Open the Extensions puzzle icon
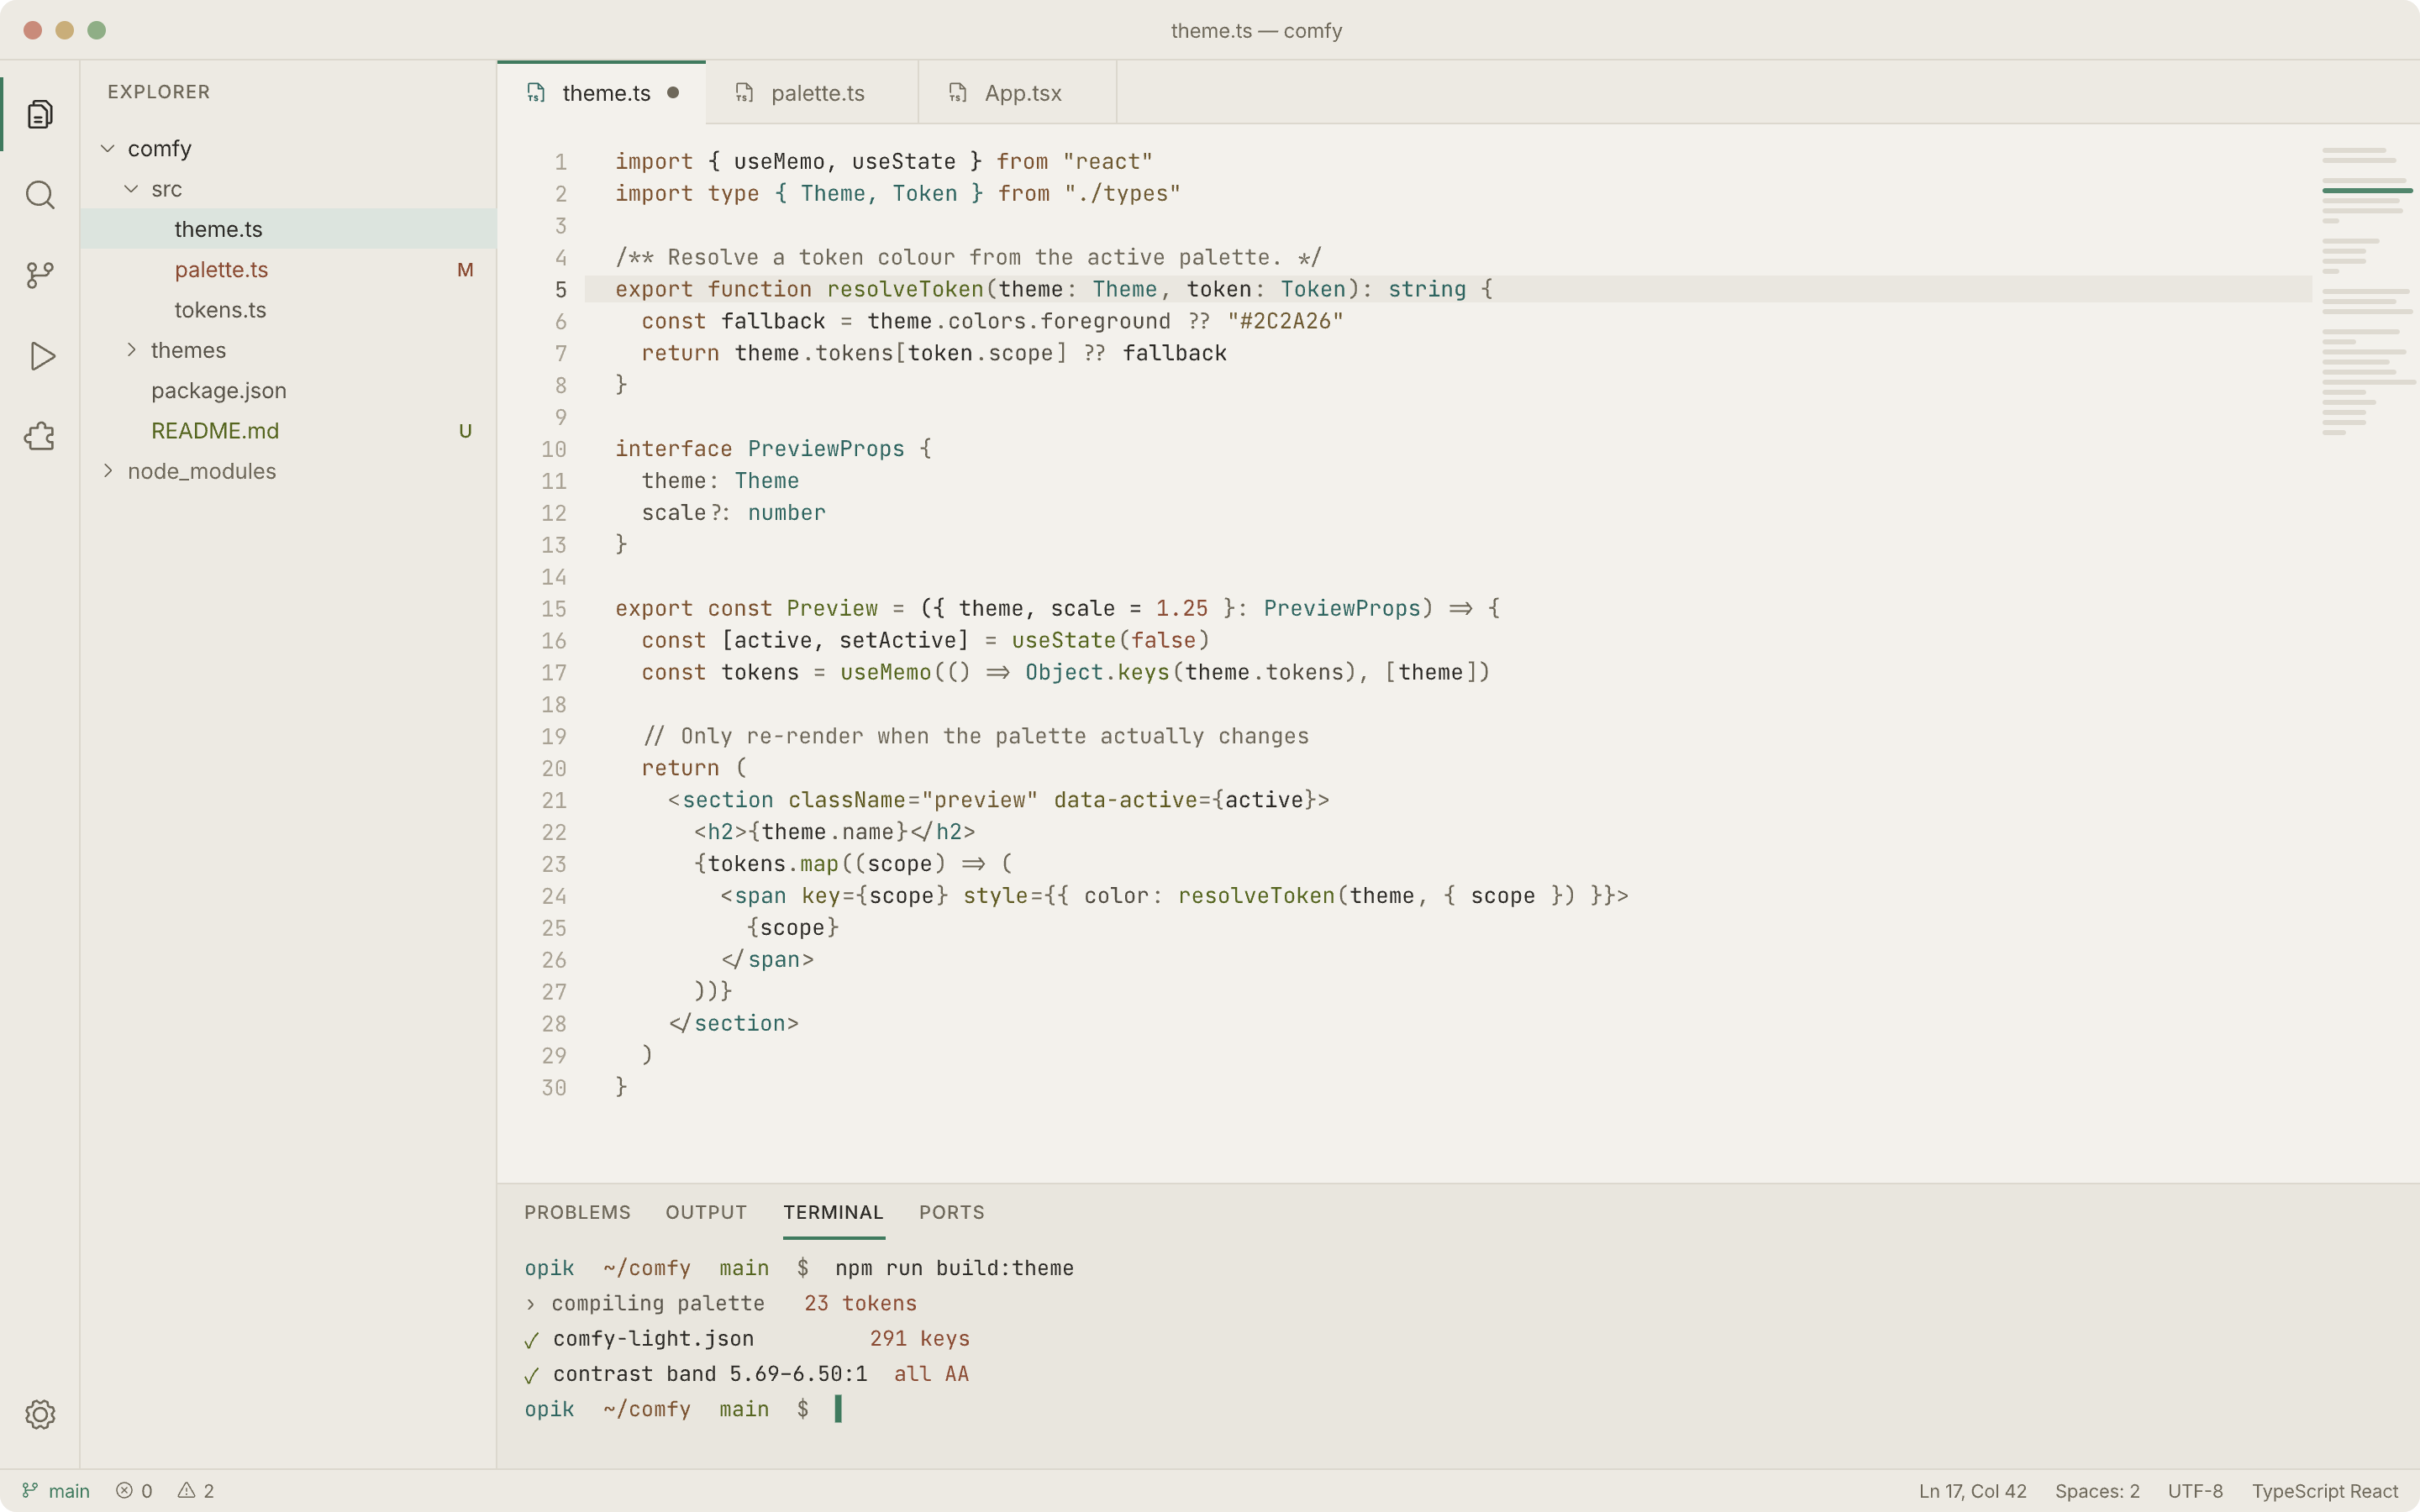This screenshot has width=2420, height=1512. [x=40, y=436]
